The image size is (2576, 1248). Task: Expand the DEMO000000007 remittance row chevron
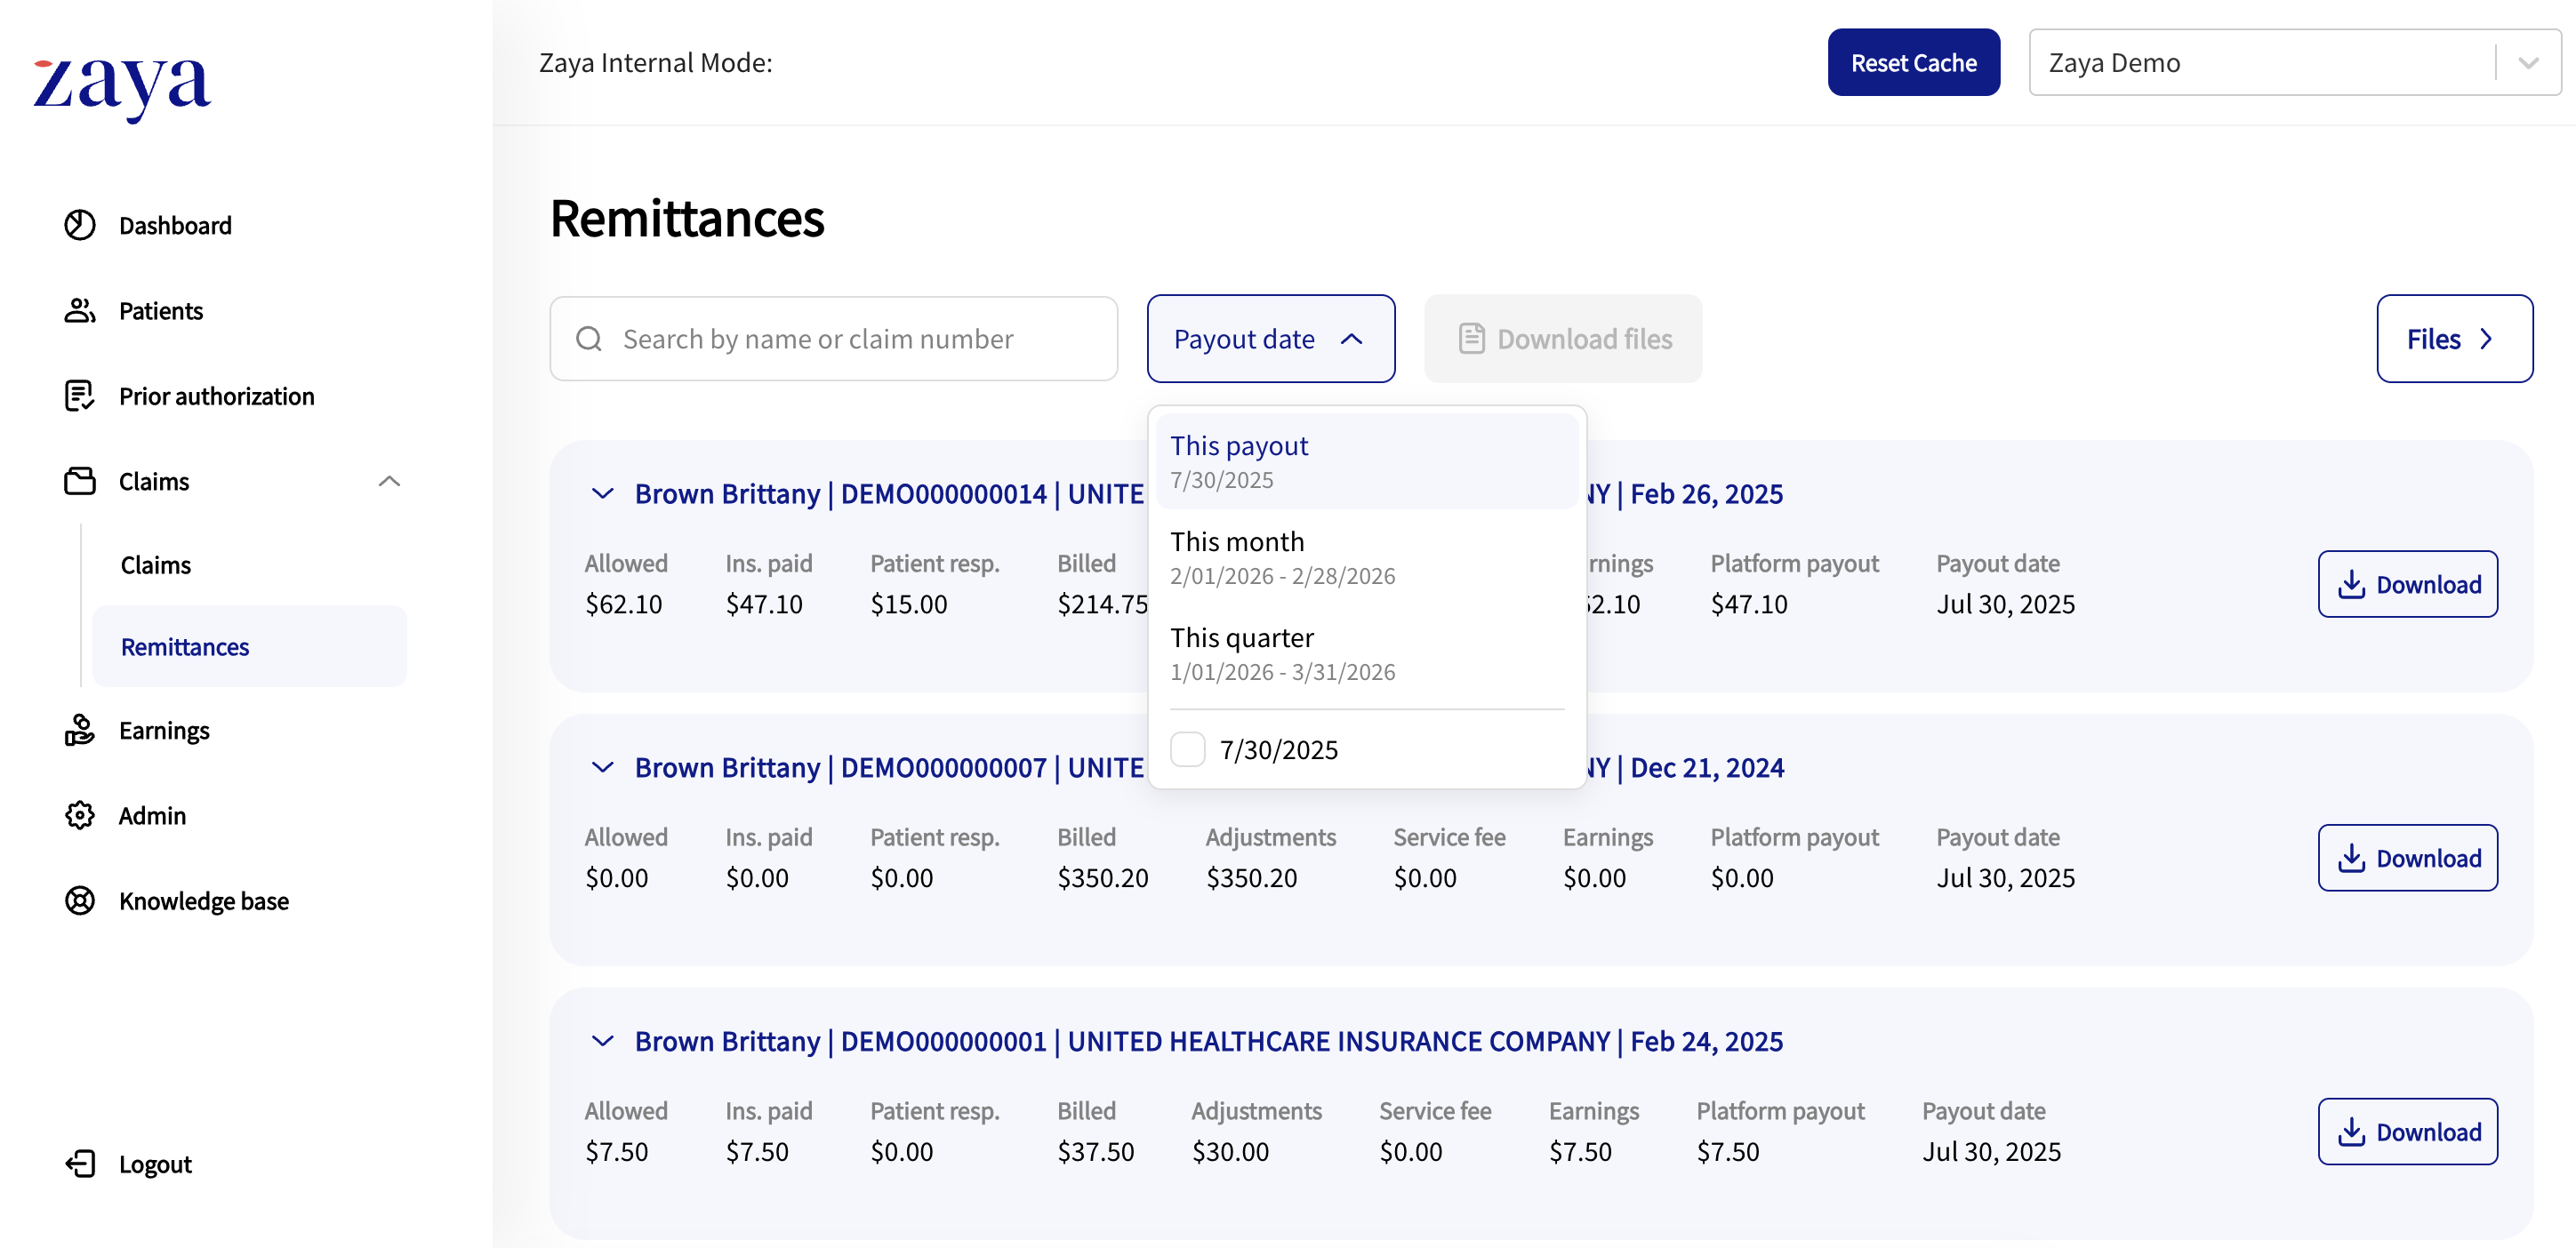602,767
